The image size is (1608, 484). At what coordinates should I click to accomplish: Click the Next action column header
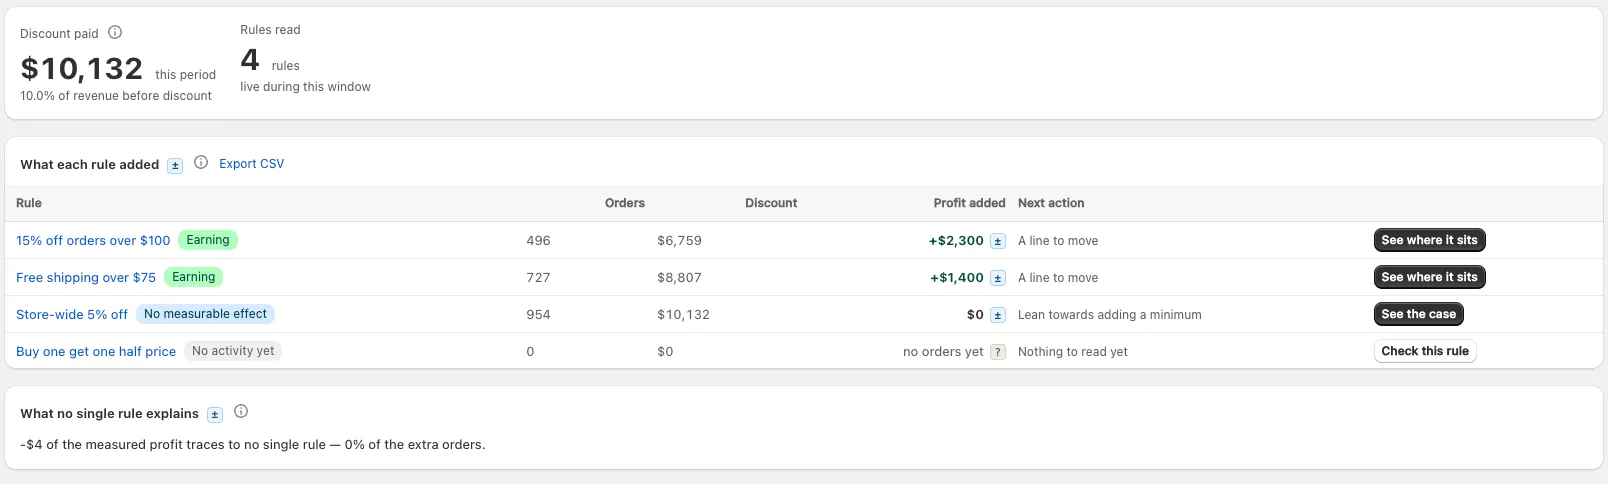(x=1051, y=203)
